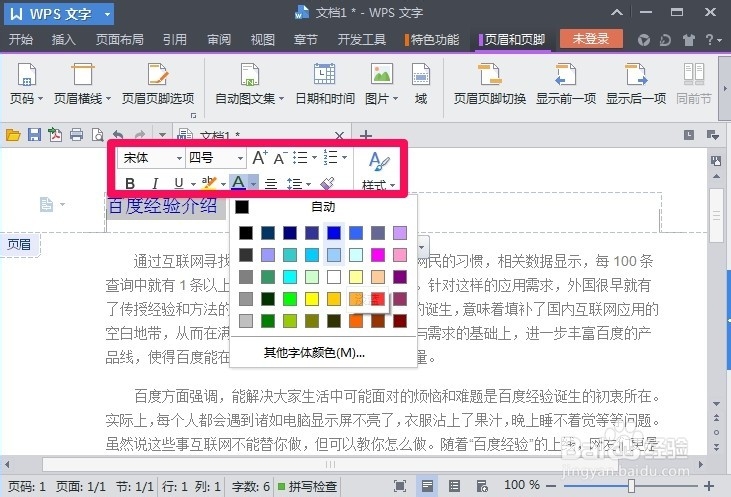This screenshot has width=731, height=497.
Task: Increase font size with A+ icon
Action: (260, 158)
